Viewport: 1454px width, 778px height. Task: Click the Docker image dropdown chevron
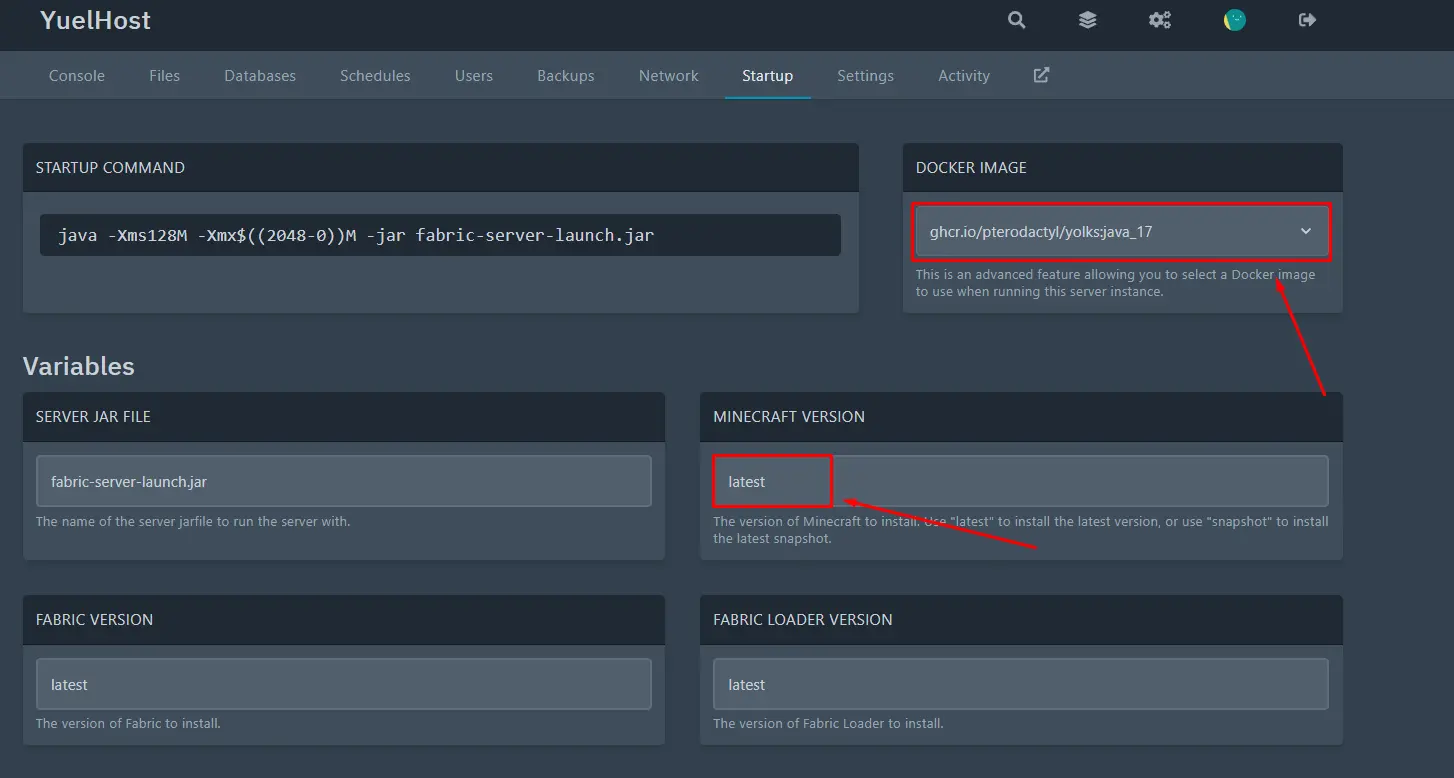point(1305,231)
